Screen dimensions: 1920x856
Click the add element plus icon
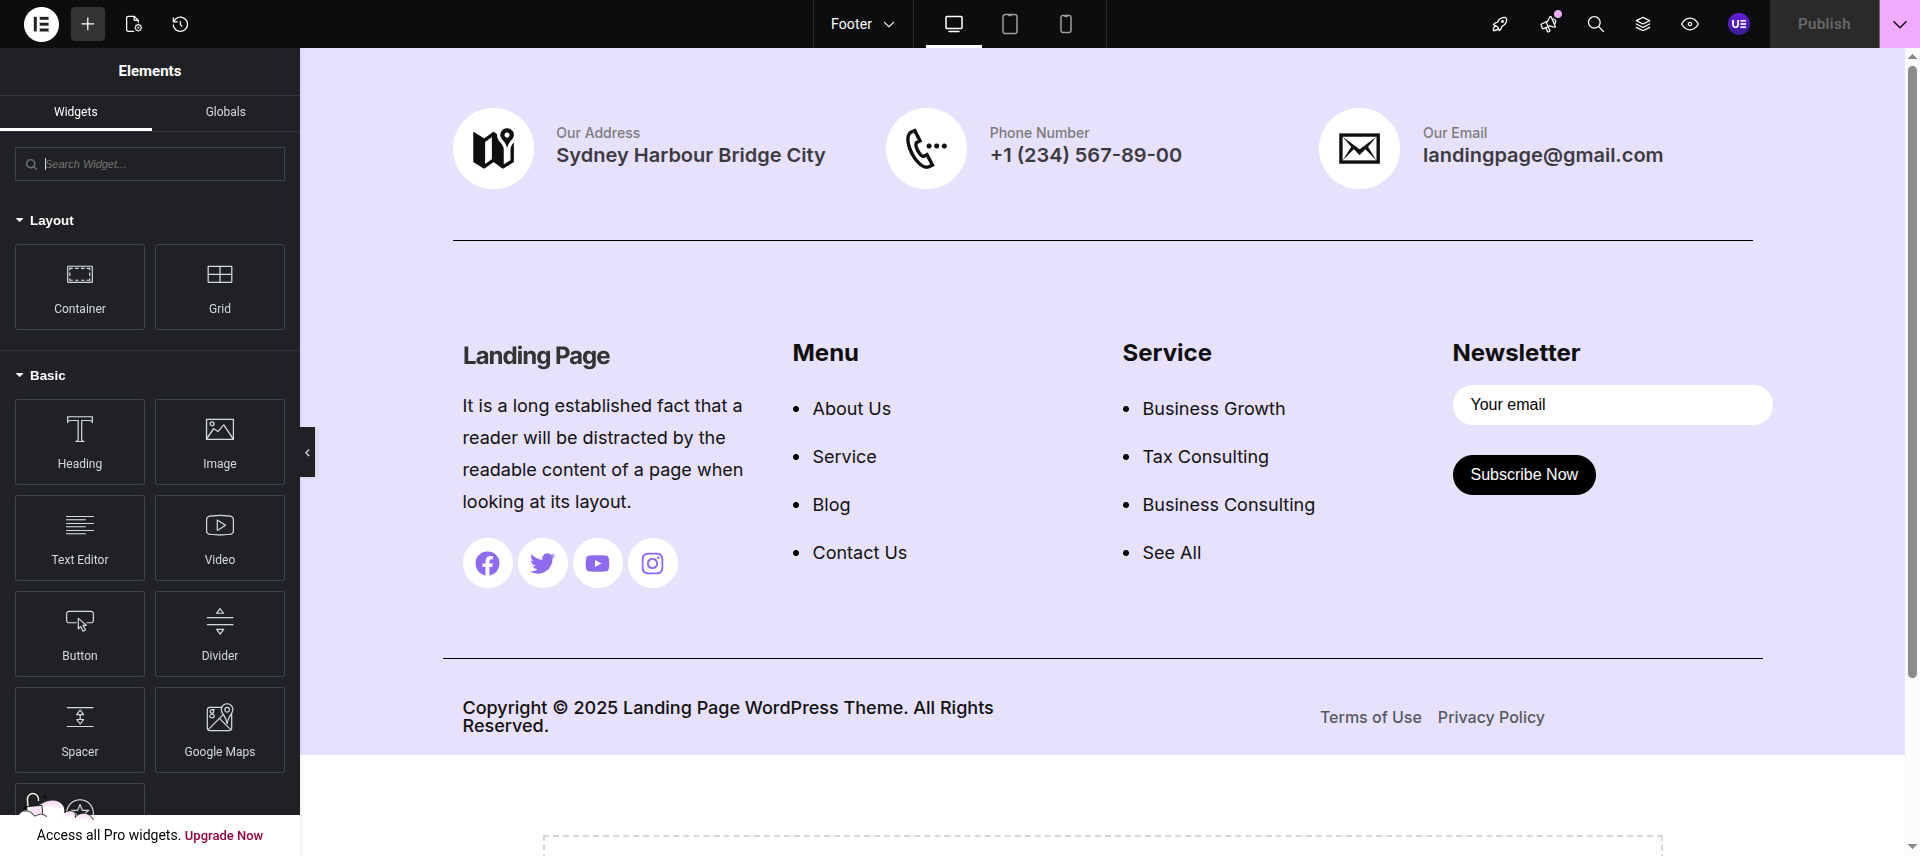point(88,24)
